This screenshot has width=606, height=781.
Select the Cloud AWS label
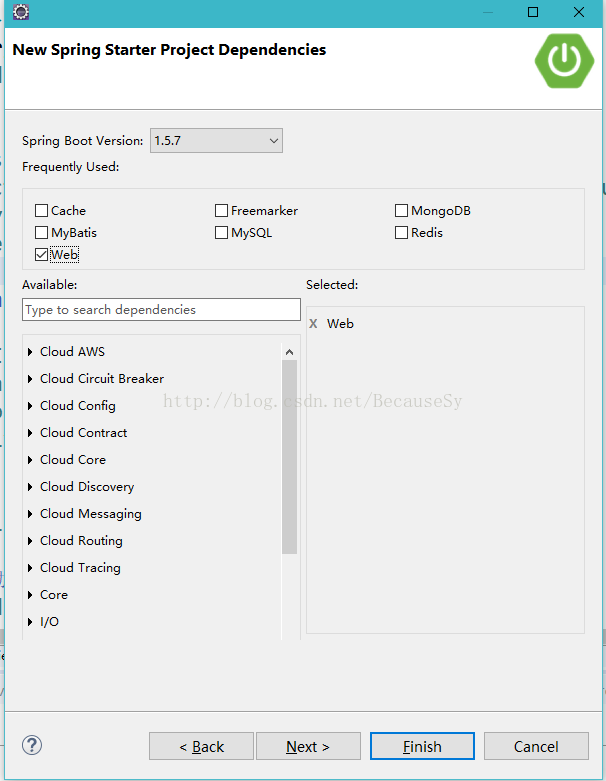click(x=72, y=352)
